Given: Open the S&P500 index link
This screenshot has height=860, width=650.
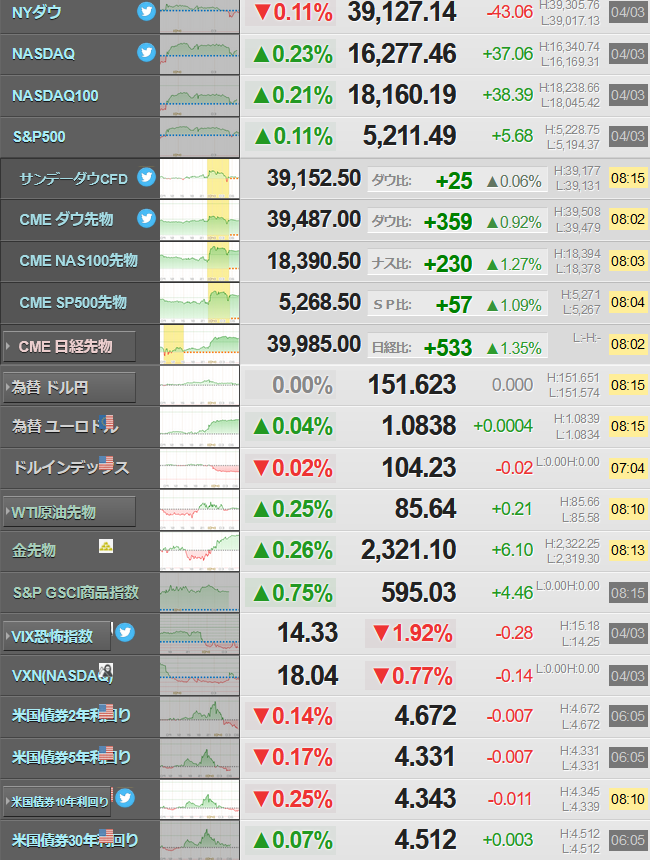Looking at the screenshot, I should point(39,137).
